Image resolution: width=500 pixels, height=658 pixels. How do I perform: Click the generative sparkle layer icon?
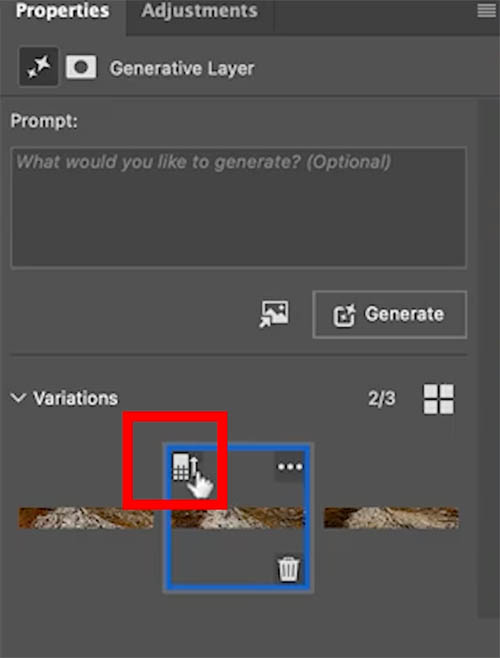coord(39,67)
